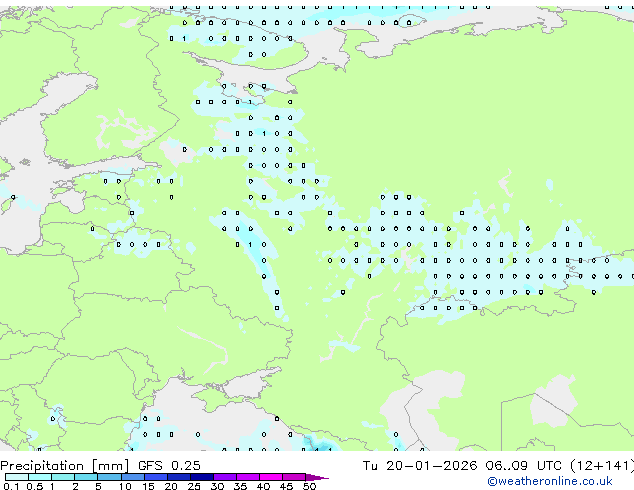Viewport: 634px width, 490px height.
Task: Choose the 20–25 mm legend color swatch
Action: (179, 477)
